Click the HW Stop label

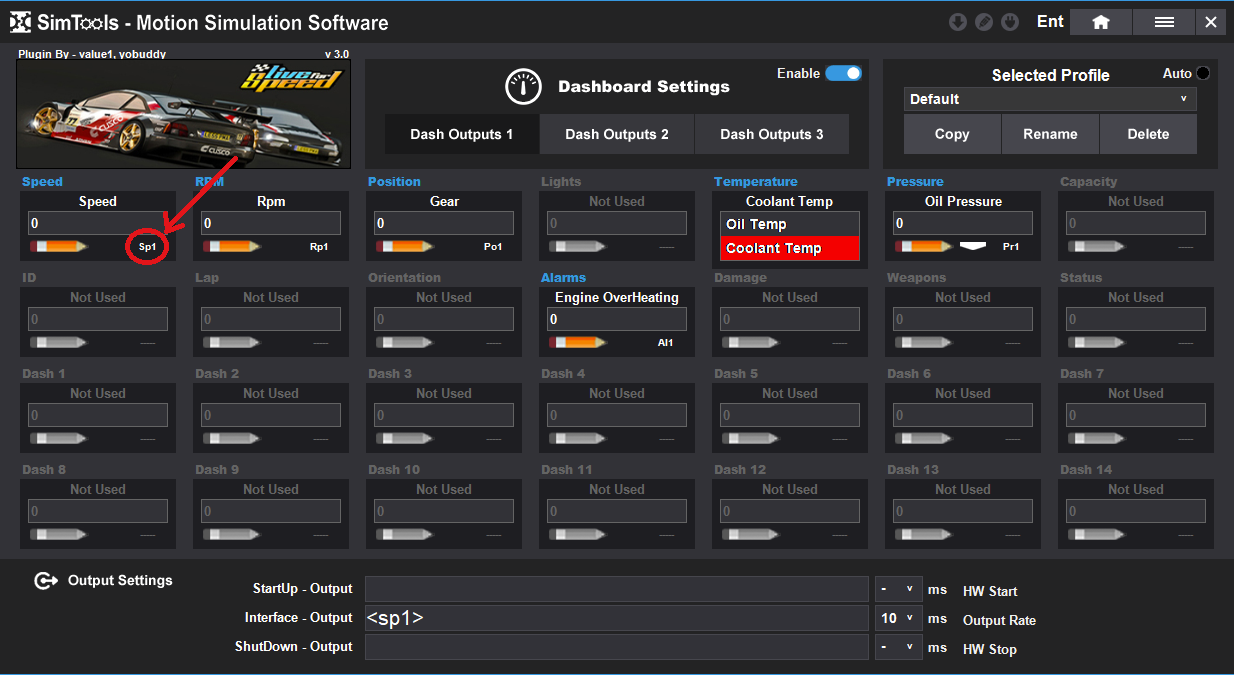click(x=990, y=649)
